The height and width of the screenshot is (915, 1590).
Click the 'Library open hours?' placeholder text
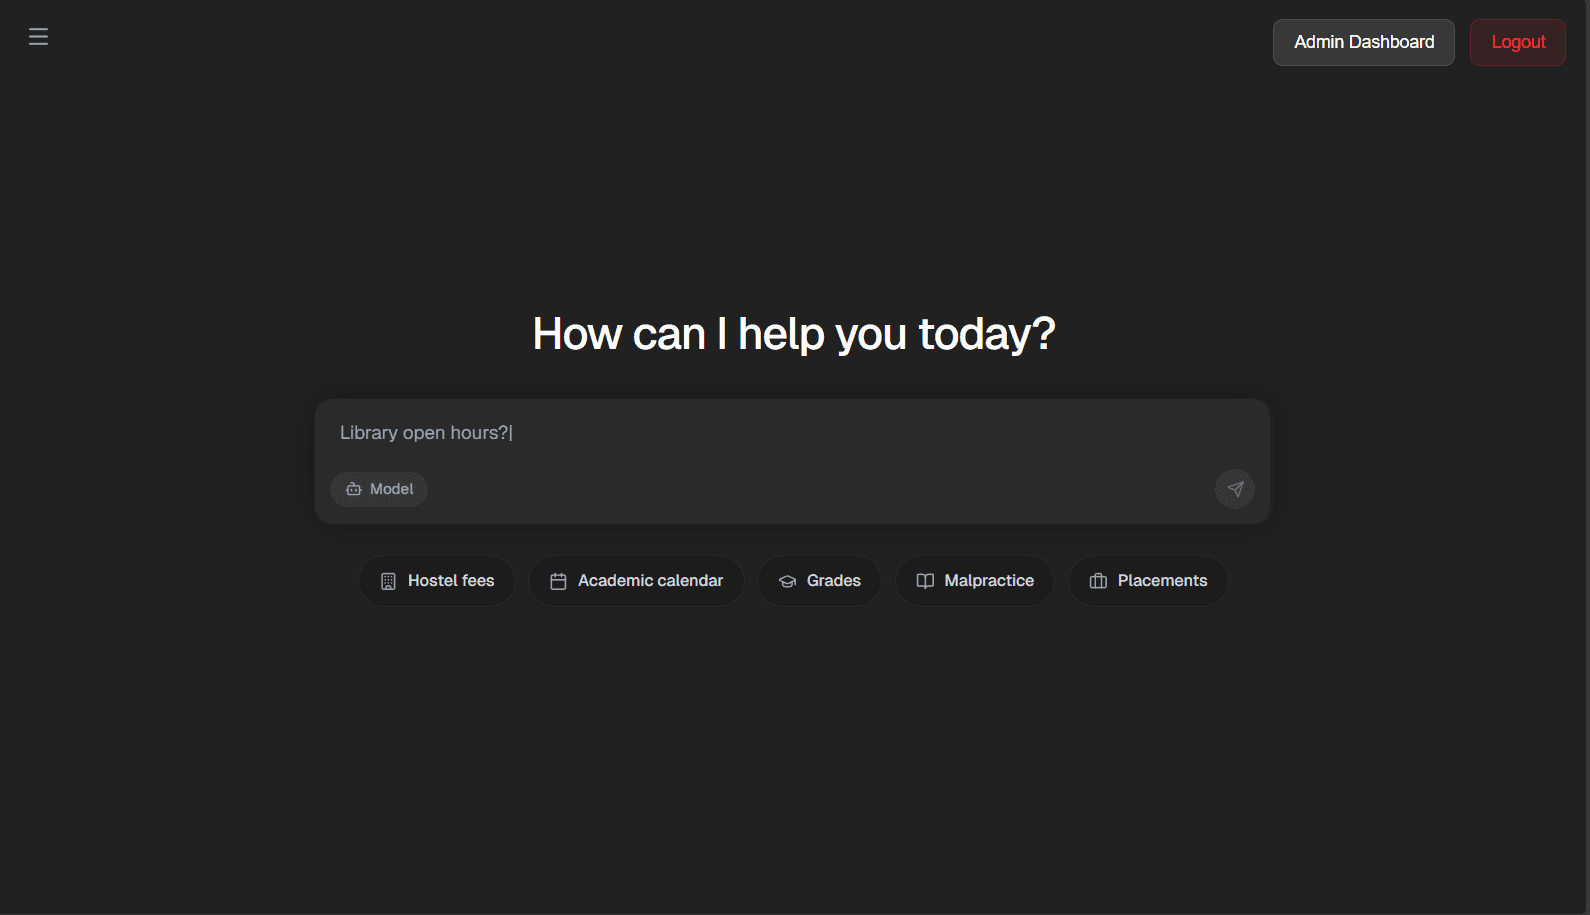click(425, 433)
